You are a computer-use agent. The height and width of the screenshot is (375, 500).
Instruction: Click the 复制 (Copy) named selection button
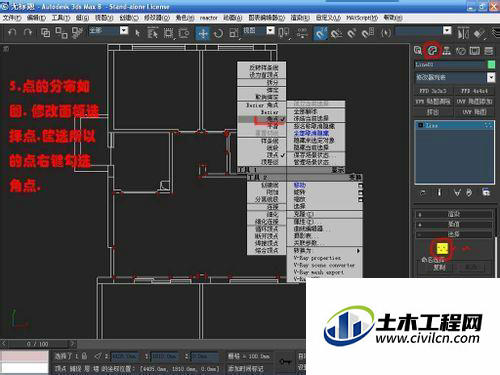click(x=439, y=267)
